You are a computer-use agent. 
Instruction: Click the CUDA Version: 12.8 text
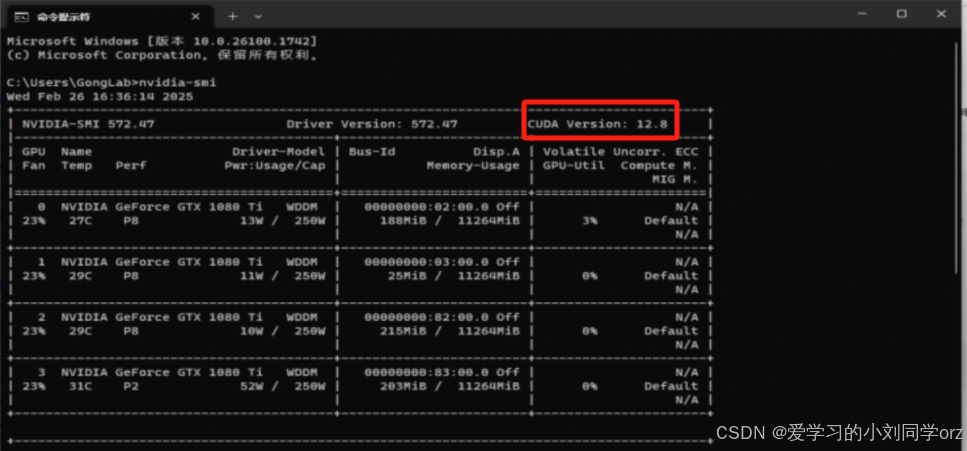coord(598,124)
